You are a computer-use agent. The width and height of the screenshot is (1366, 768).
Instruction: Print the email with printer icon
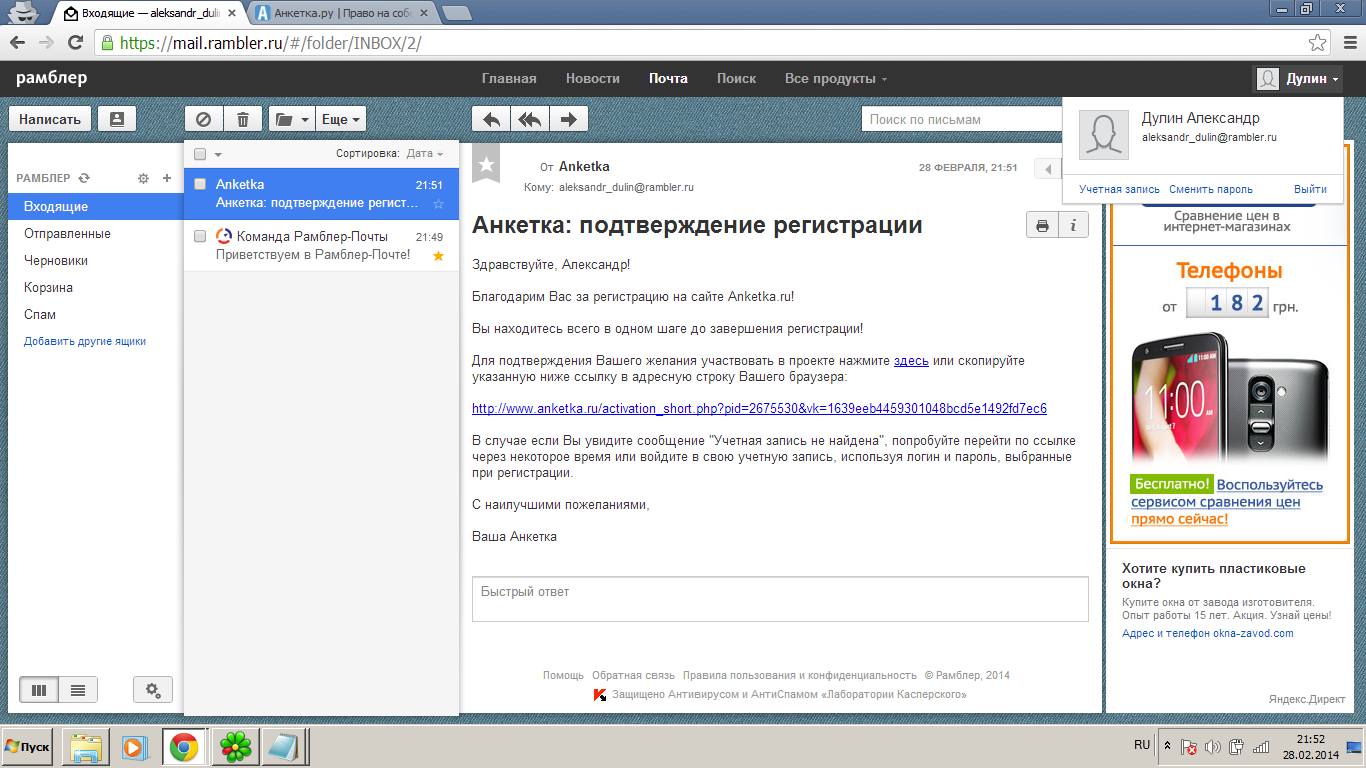tap(1042, 225)
